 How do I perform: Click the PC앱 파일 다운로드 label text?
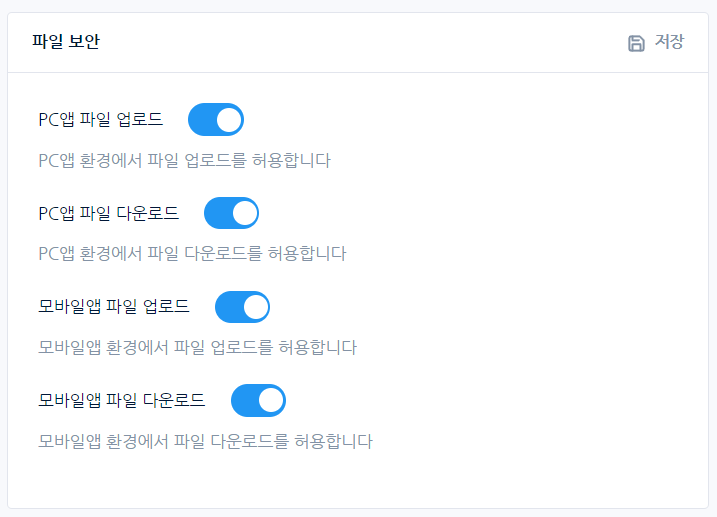tap(108, 213)
